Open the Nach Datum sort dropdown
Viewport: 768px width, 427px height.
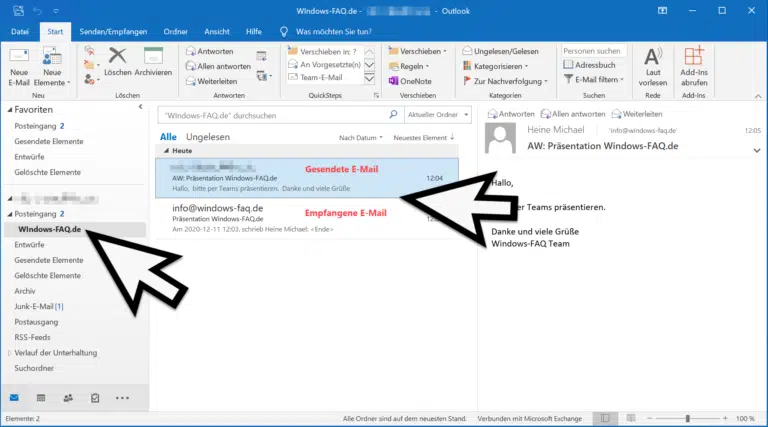(360, 137)
